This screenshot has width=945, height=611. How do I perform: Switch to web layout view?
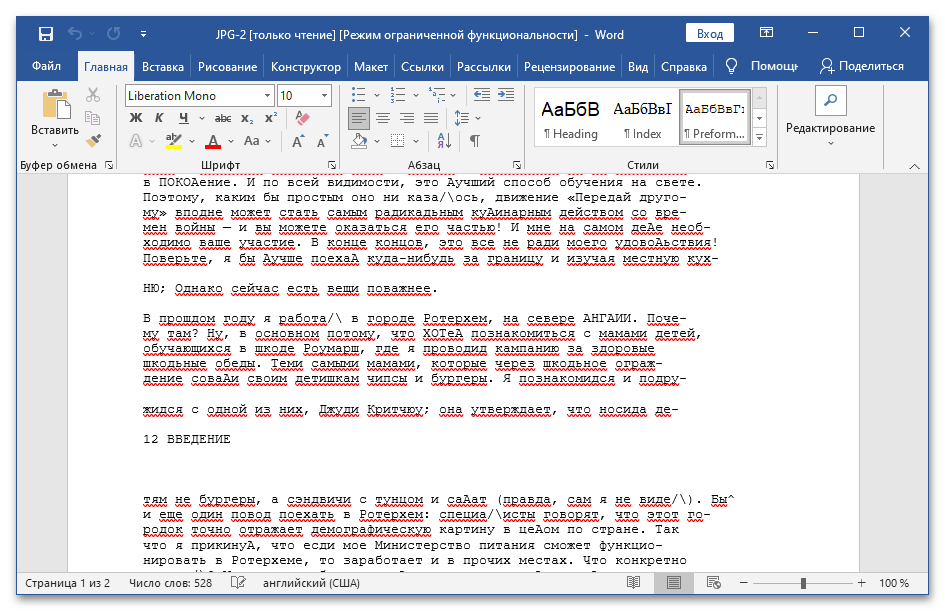tap(714, 583)
